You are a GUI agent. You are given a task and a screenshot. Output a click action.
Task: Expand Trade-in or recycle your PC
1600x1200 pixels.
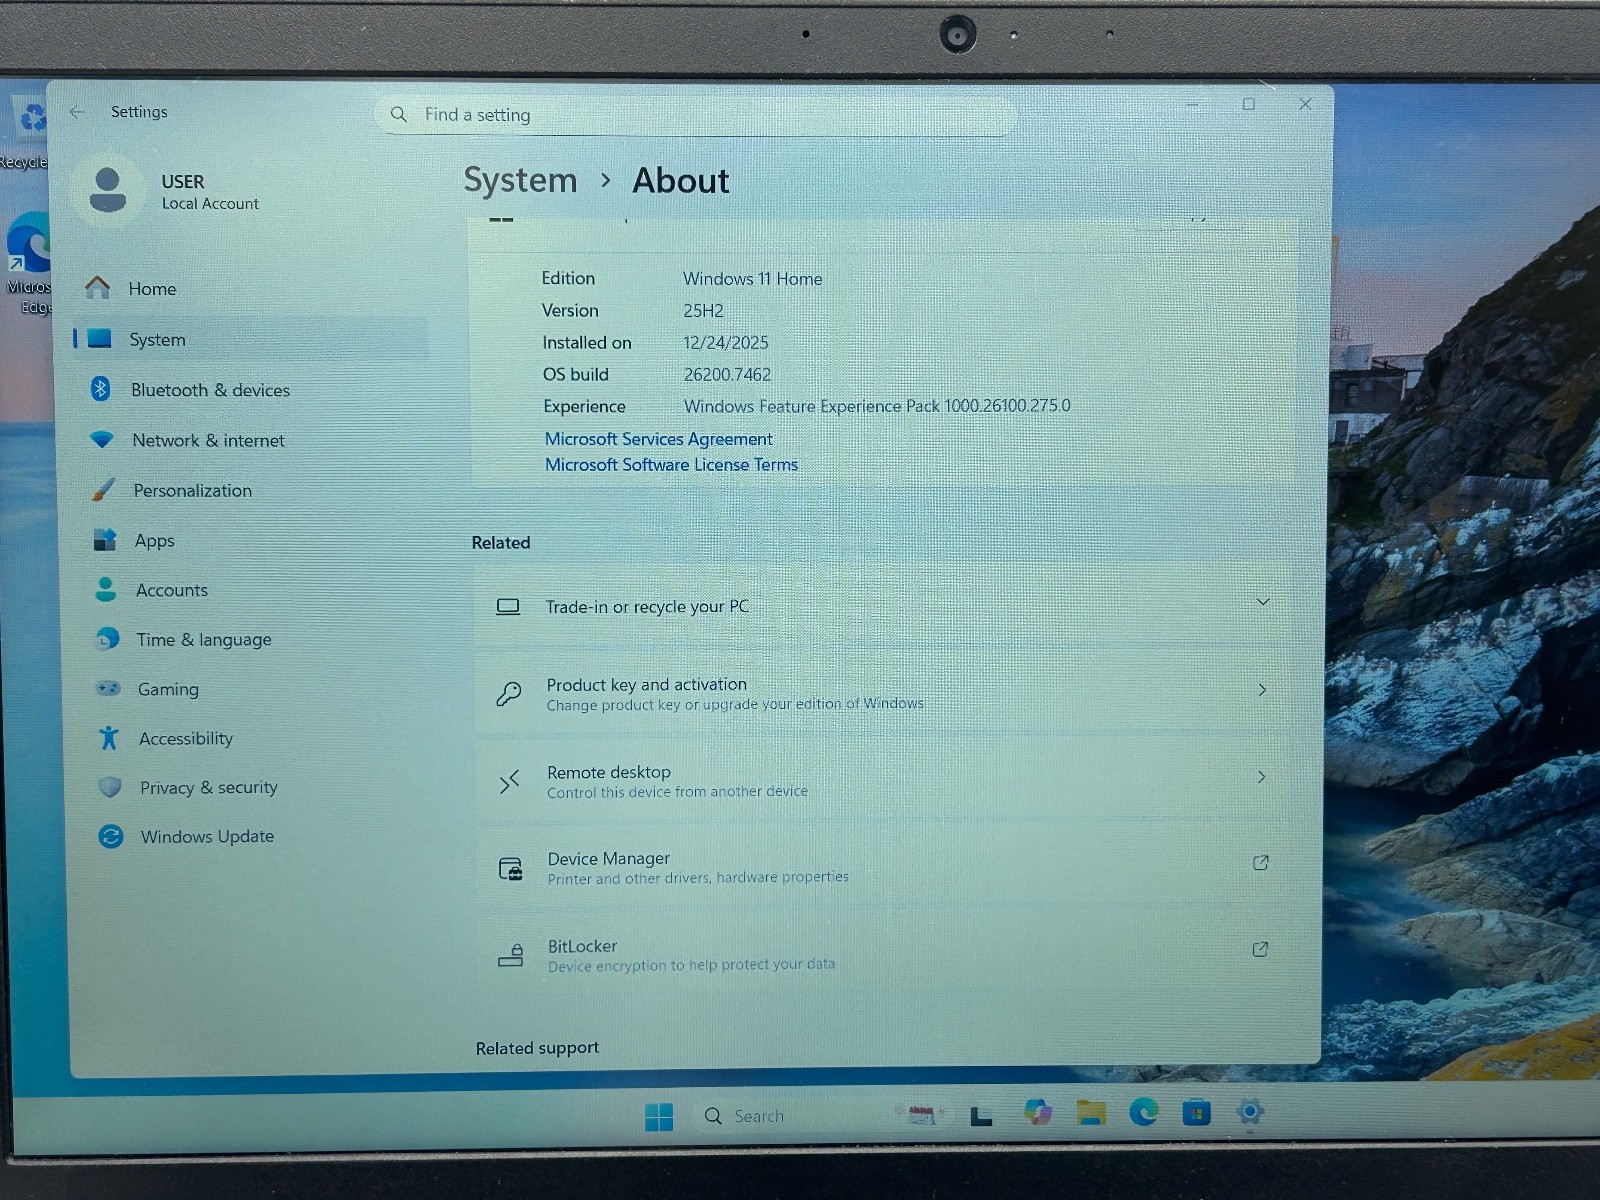(884, 606)
